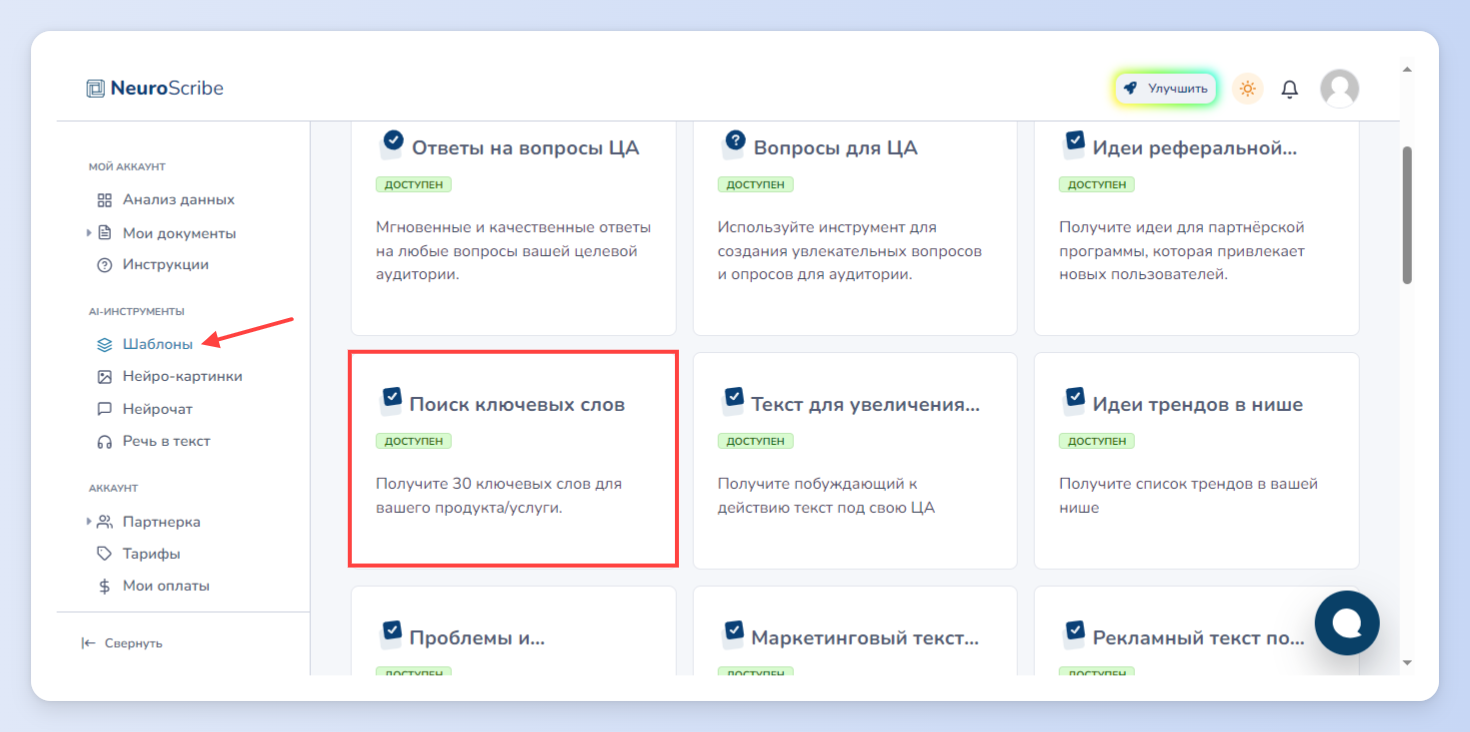The image size is (1470, 732).
Task: Click the Улучшить upgrade button
Action: tap(1165, 88)
